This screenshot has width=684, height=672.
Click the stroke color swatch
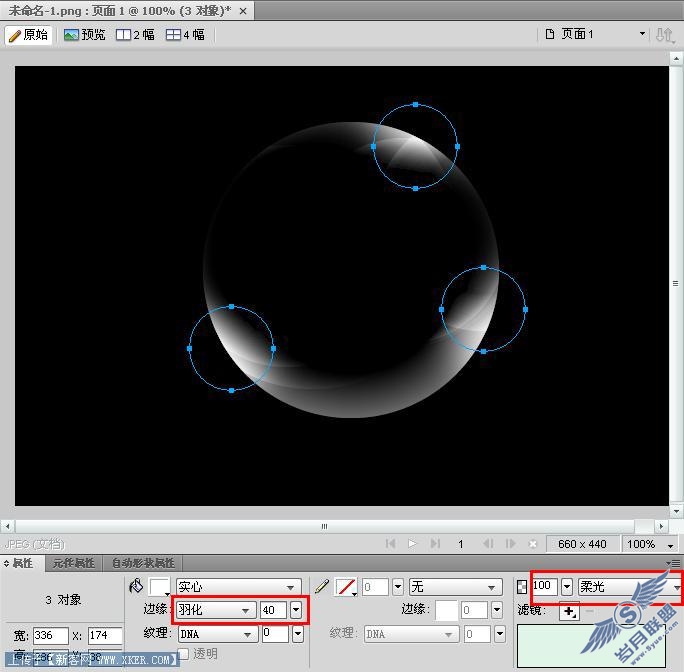(345, 587)
